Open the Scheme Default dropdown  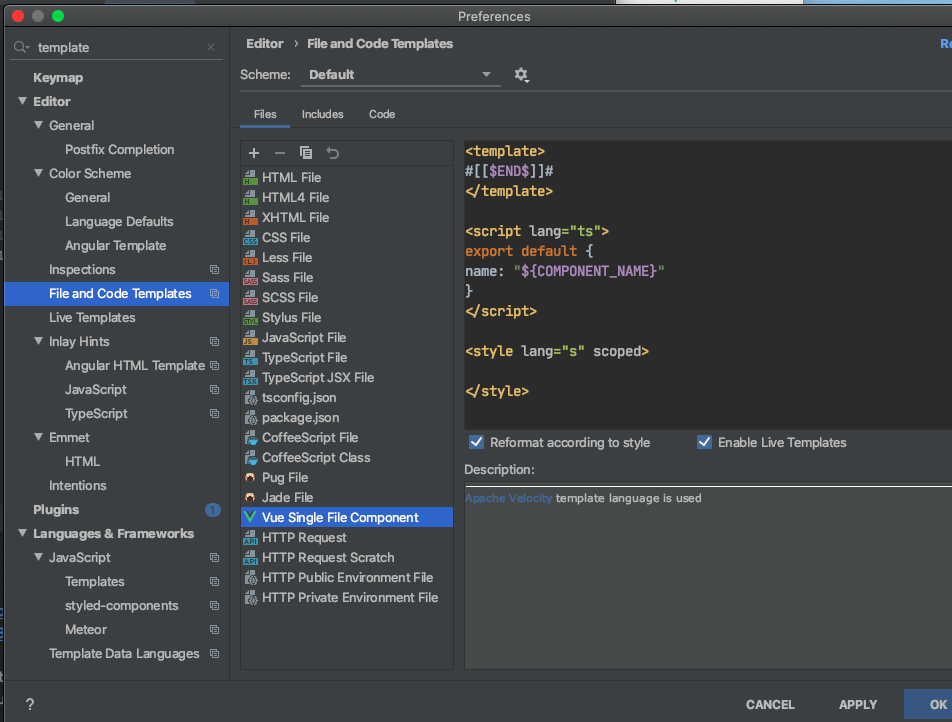(401, 75)
